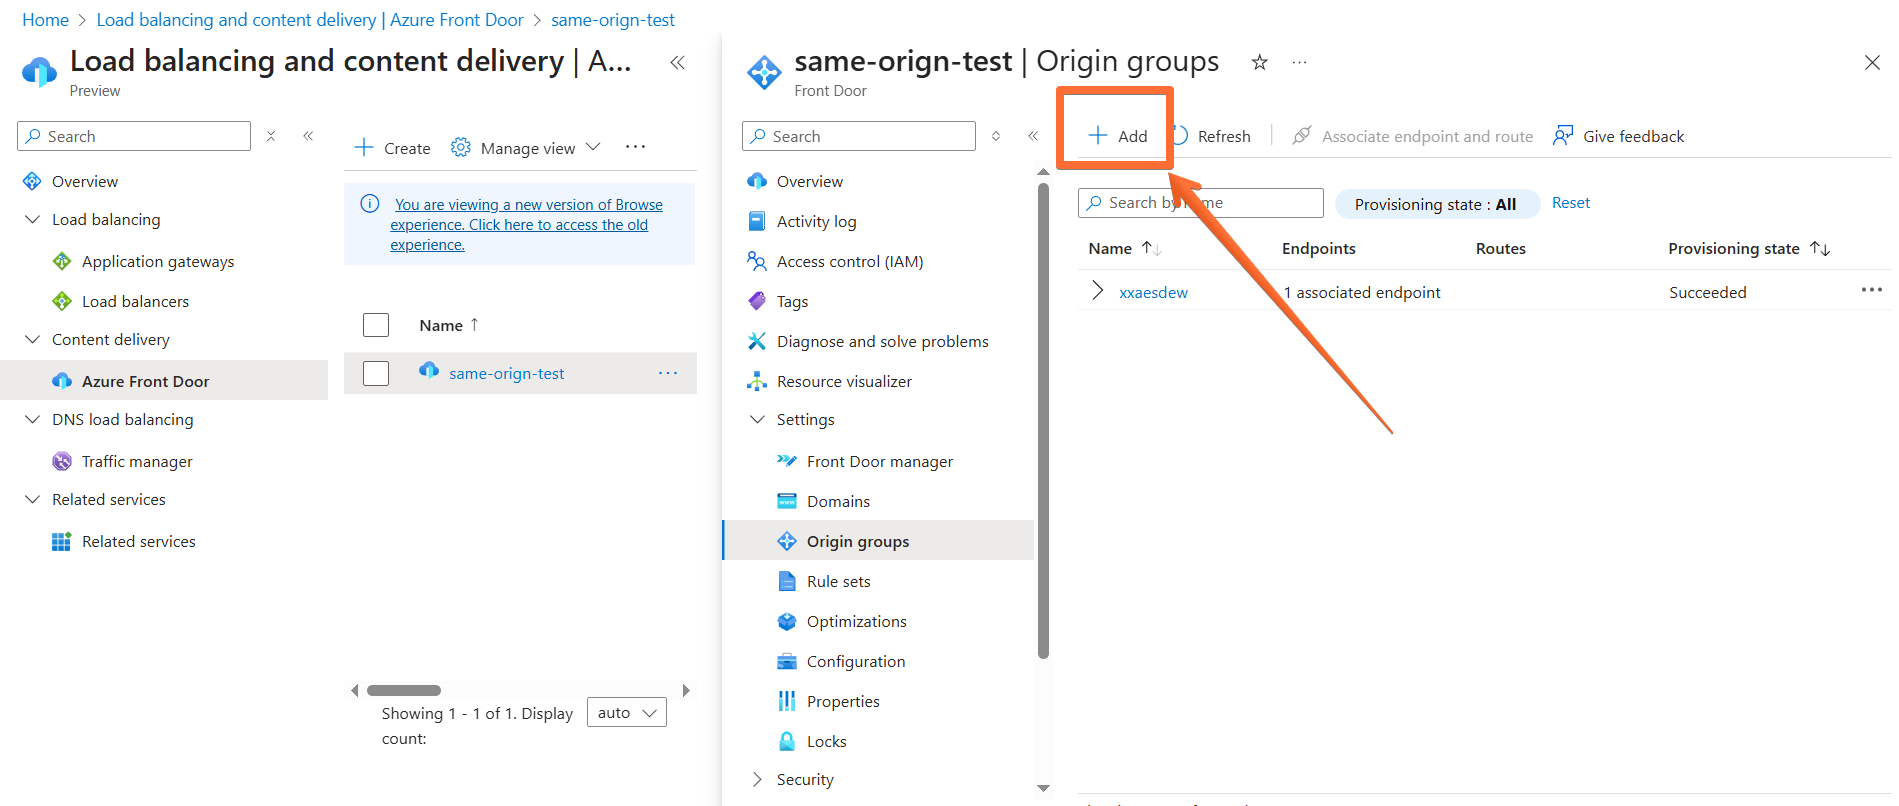Sort list by Name column in left blade

pyautogui.click(x=449, y=325)
